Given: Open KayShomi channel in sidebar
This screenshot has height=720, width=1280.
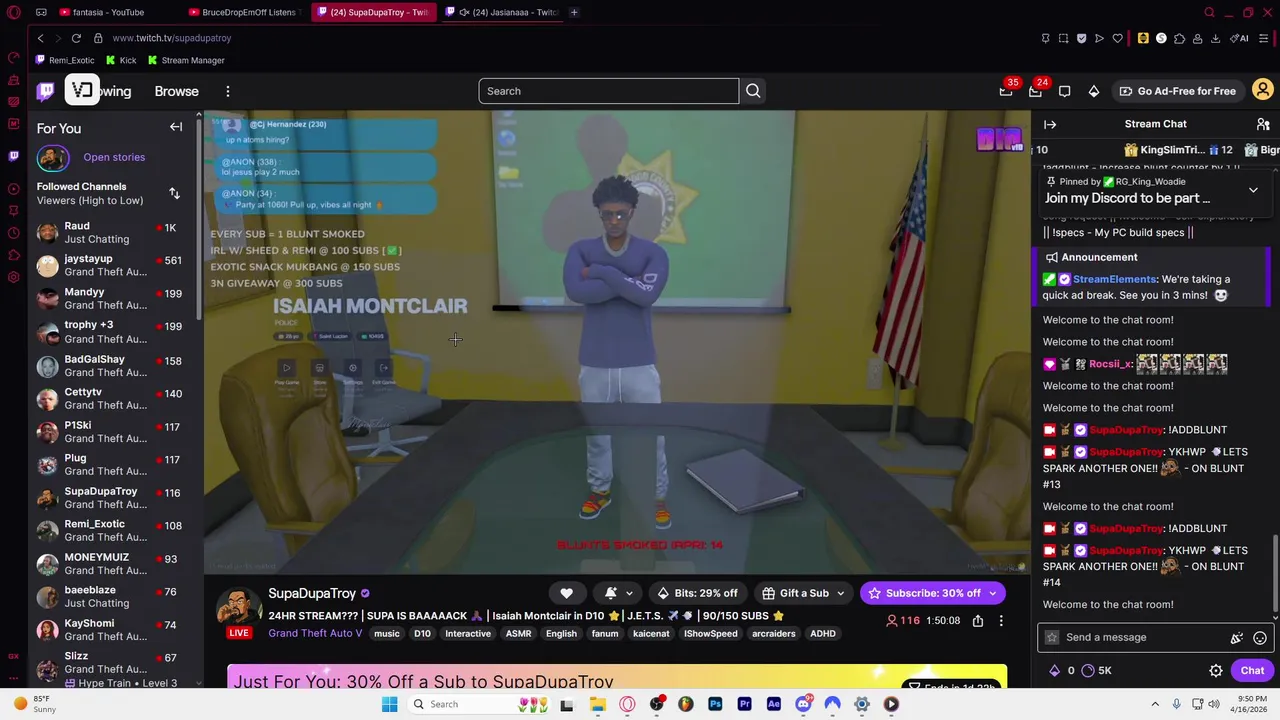Looking at the screenshot, I should click(115, 630).
